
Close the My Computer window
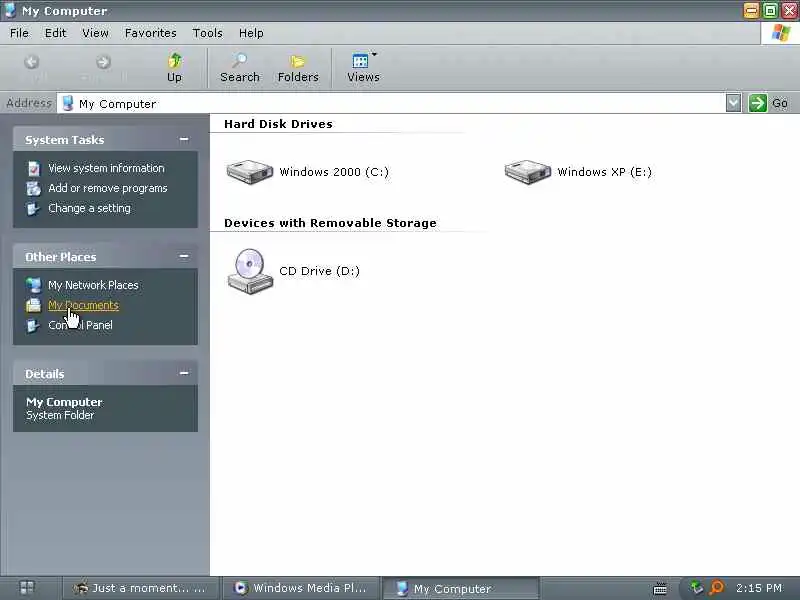(x=789, y=10)
